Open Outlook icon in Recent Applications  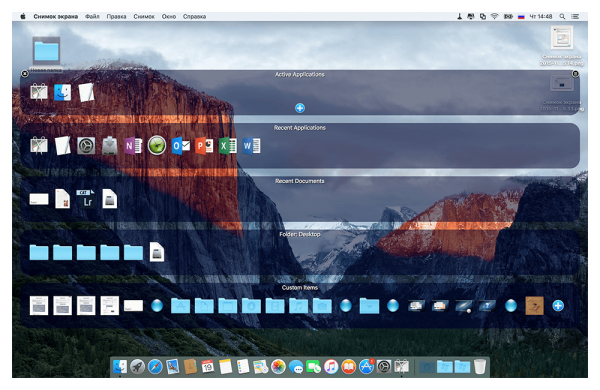(x=181, y=146)
